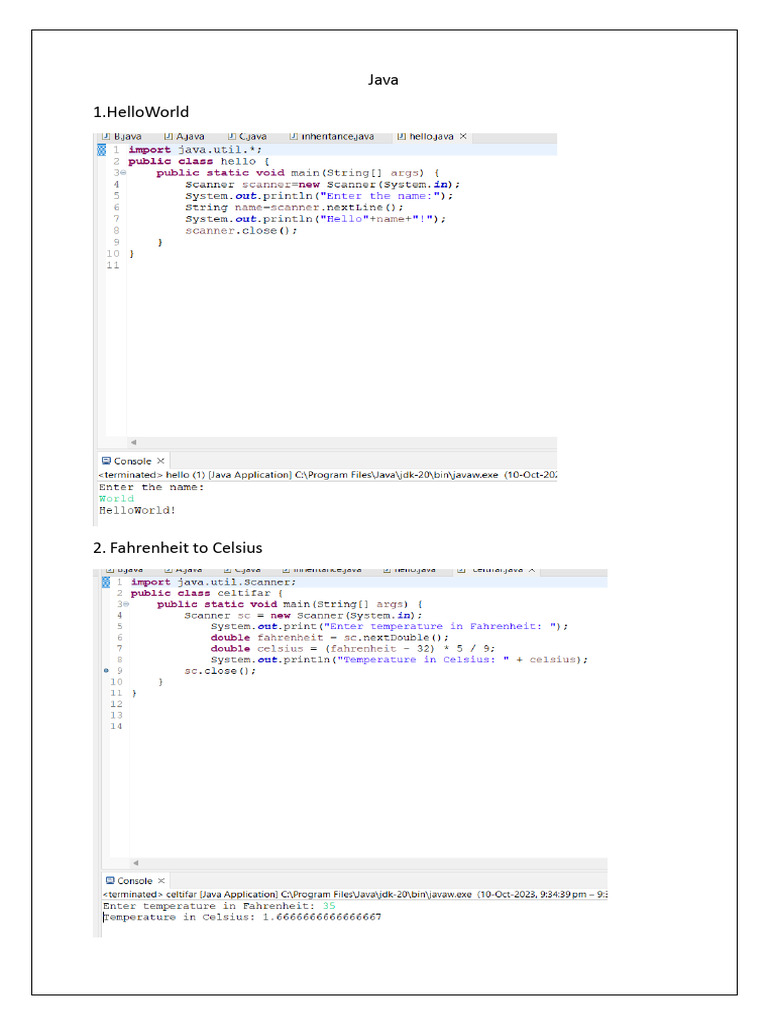Click the Console icon in the celtifar output panel

(110, 881)
